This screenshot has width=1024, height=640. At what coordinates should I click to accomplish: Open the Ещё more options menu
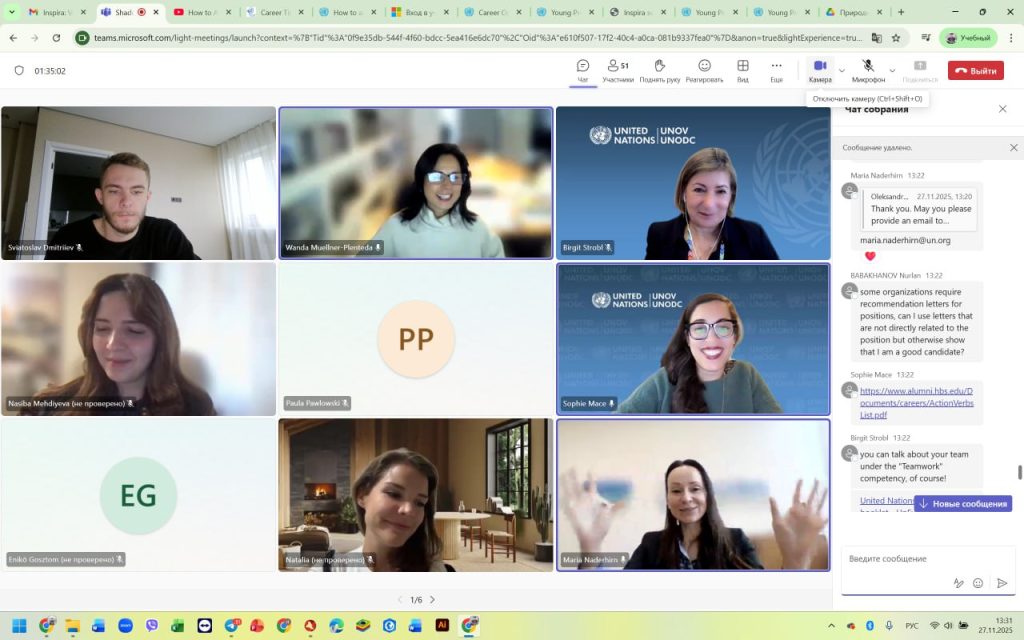[x=776, y=70]
